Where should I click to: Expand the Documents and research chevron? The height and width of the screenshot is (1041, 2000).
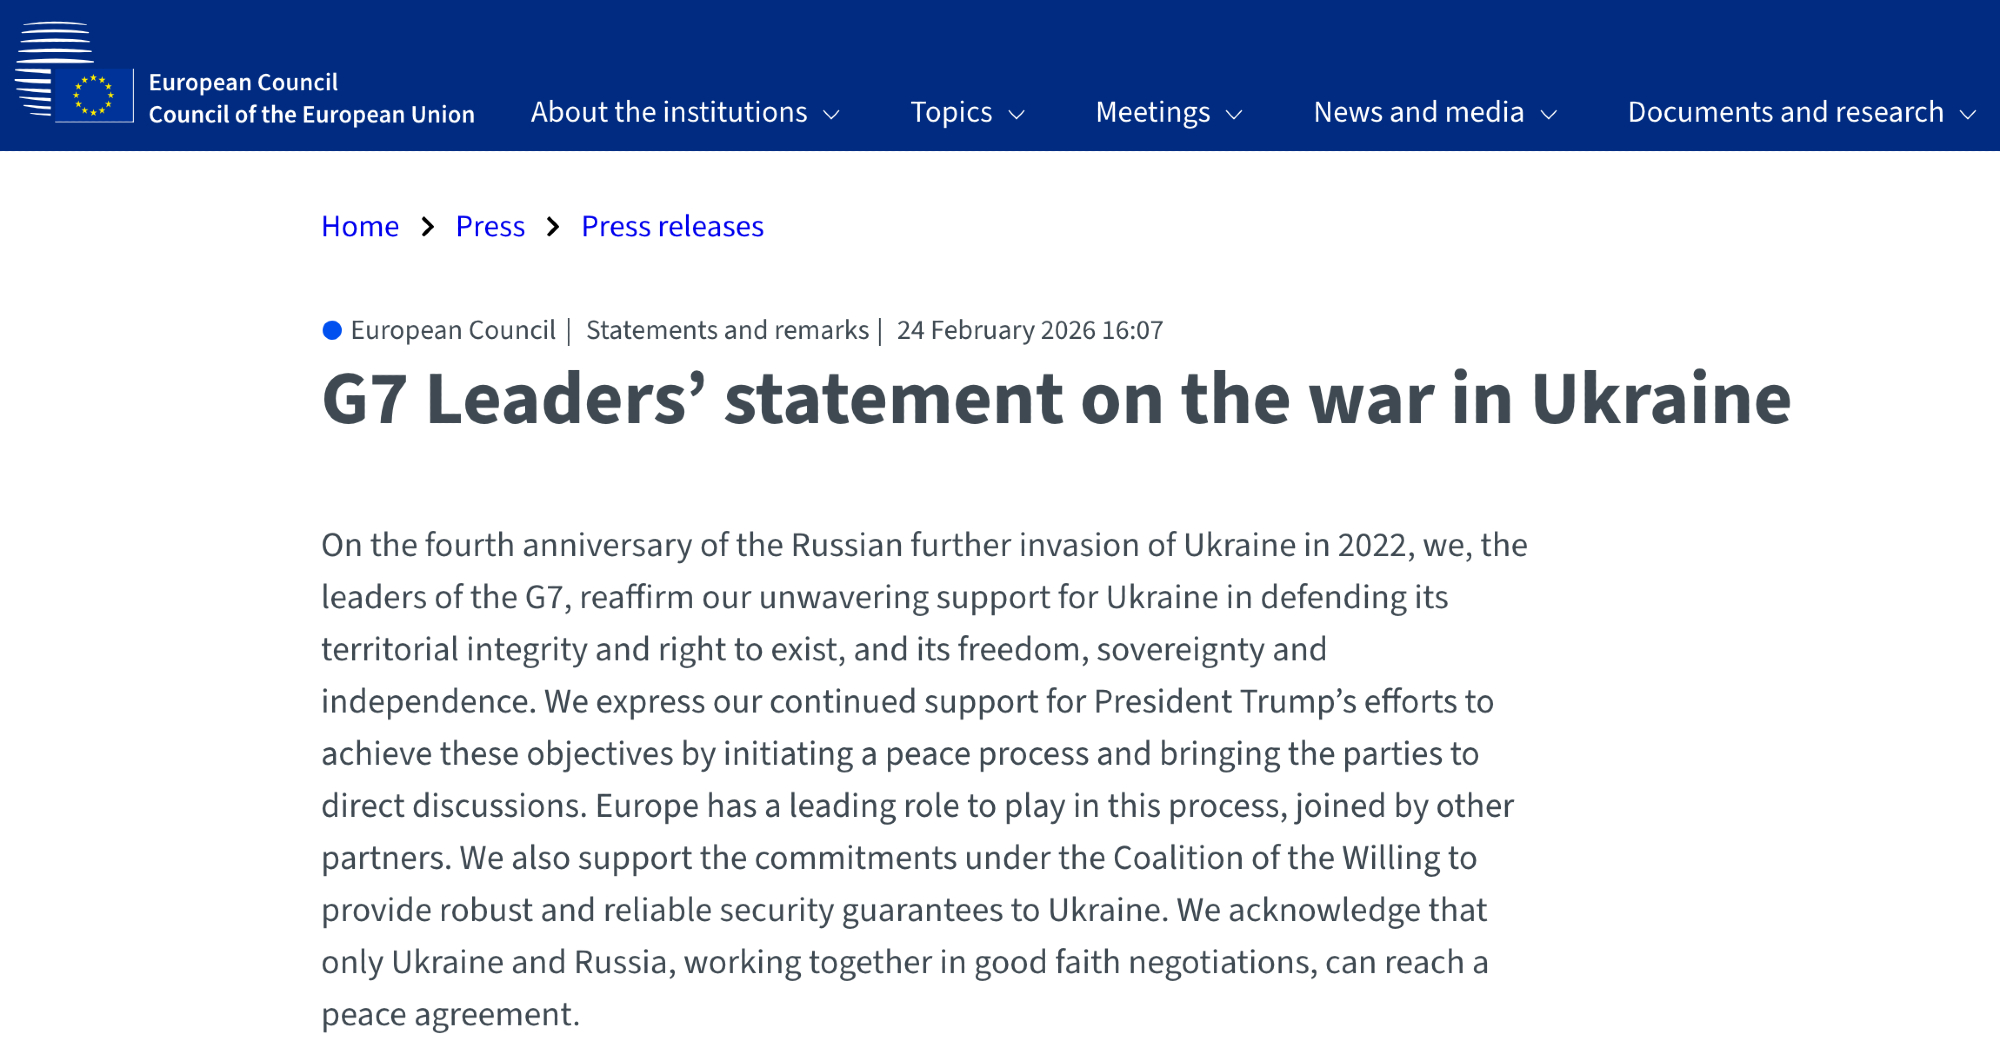[1968, 115]
